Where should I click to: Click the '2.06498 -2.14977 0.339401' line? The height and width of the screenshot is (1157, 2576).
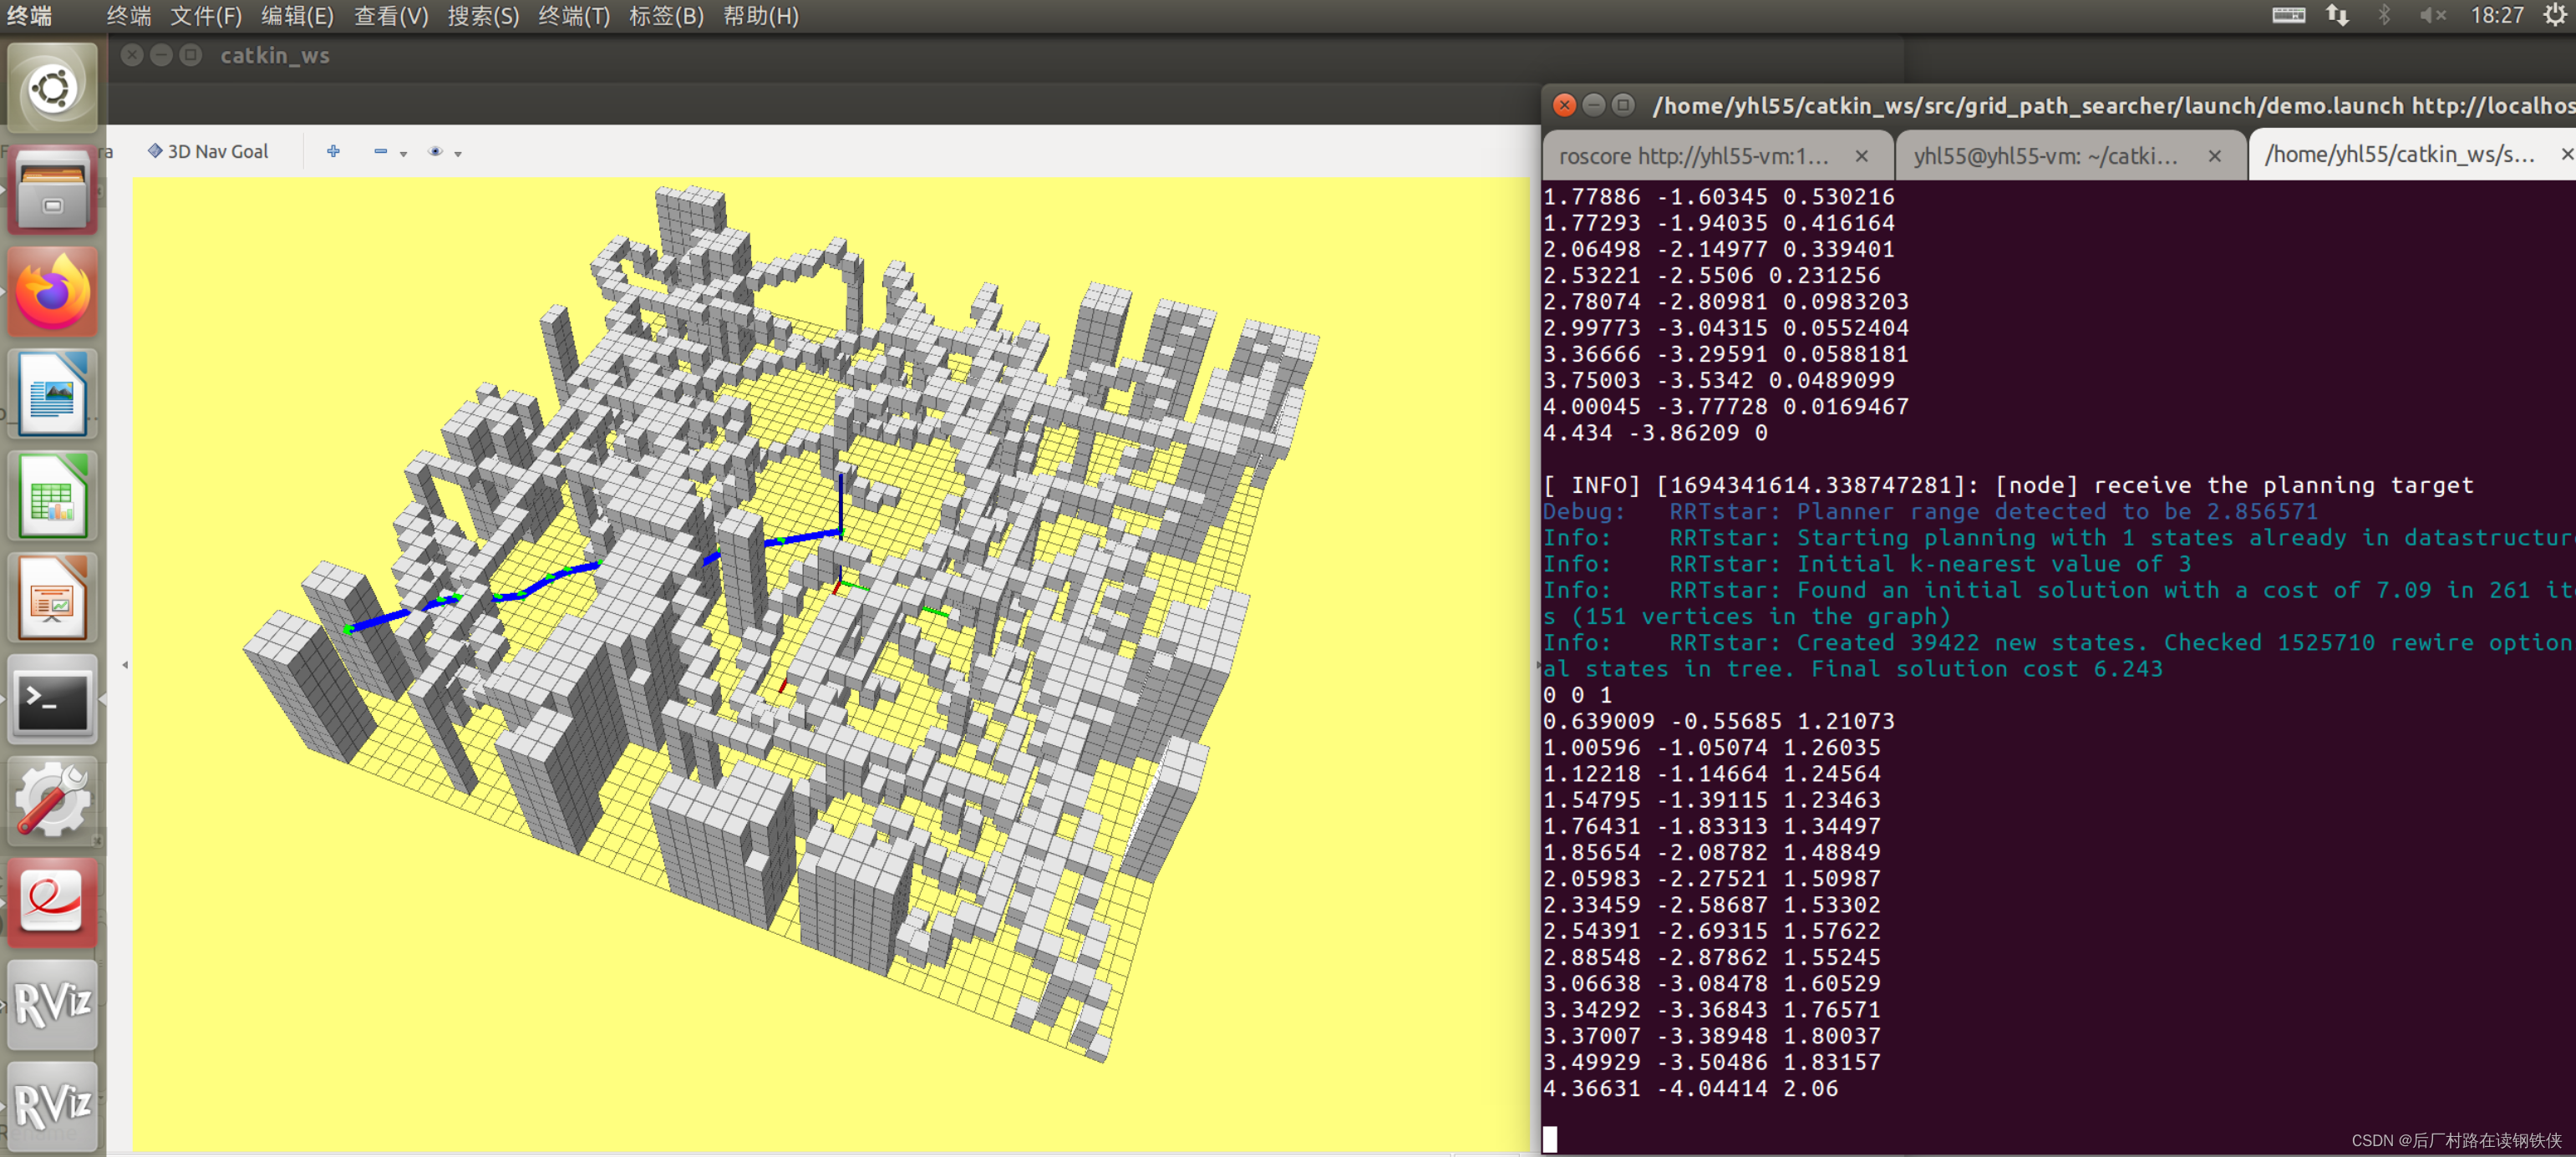click(x=1718, y=250)
